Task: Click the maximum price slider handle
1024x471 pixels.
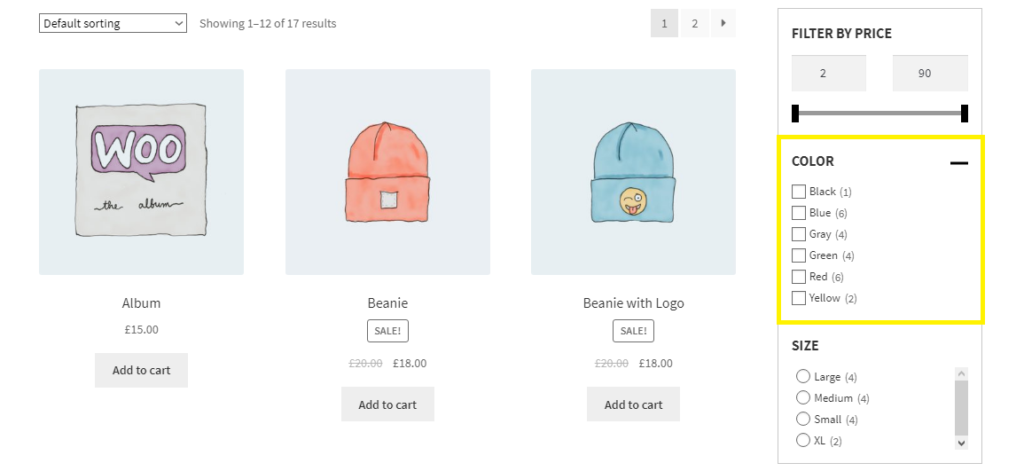Action: 964,114
